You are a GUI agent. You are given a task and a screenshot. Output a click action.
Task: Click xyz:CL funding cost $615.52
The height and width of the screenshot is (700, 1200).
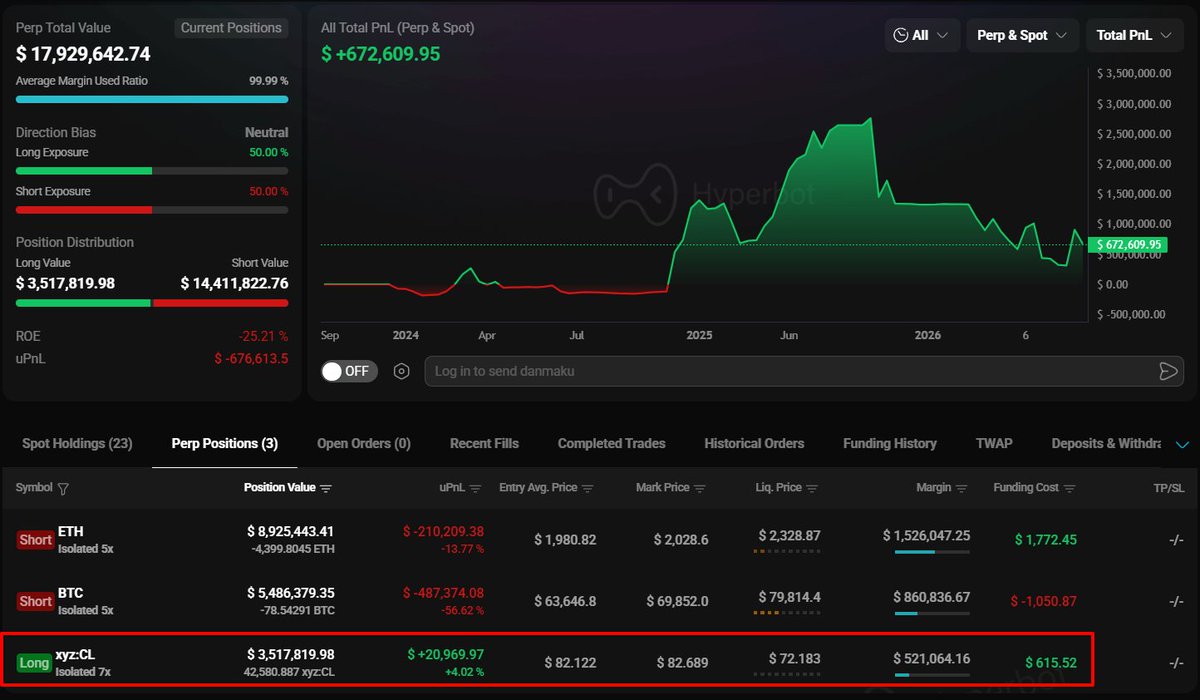pyautogui.click(x=1051, y=662)
